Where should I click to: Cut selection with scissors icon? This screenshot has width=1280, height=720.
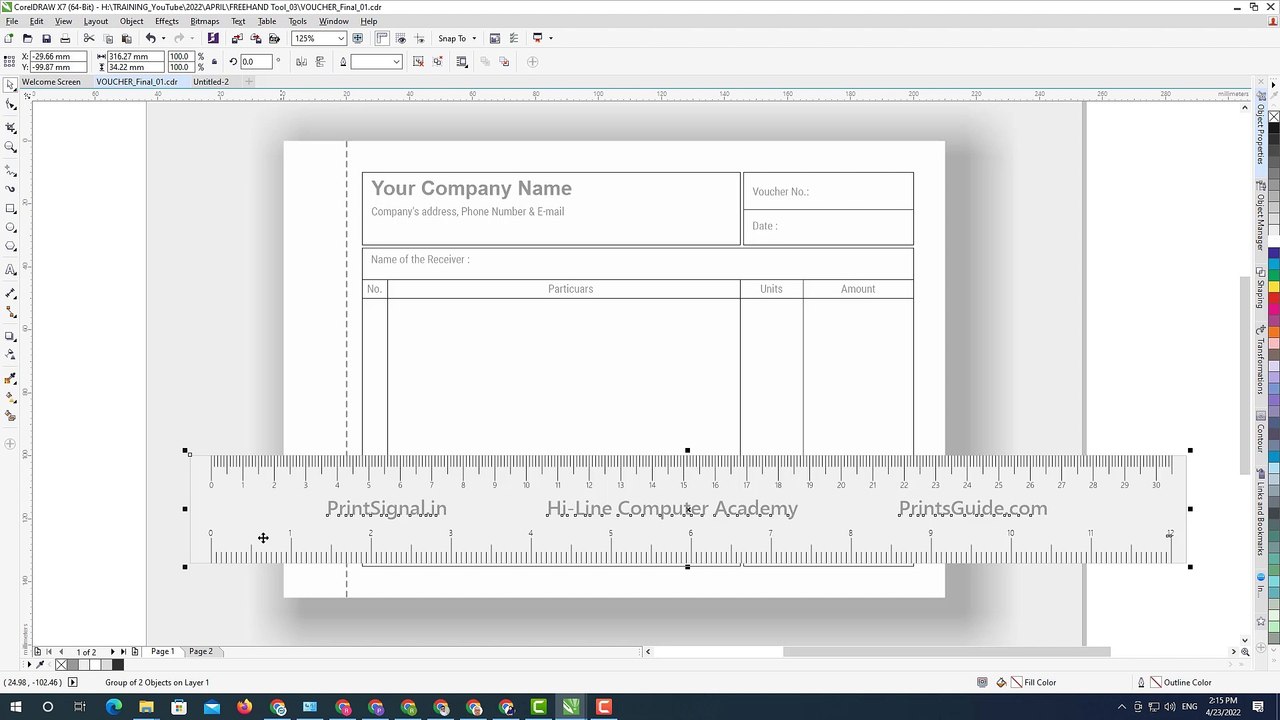click(x=89, y=38)
